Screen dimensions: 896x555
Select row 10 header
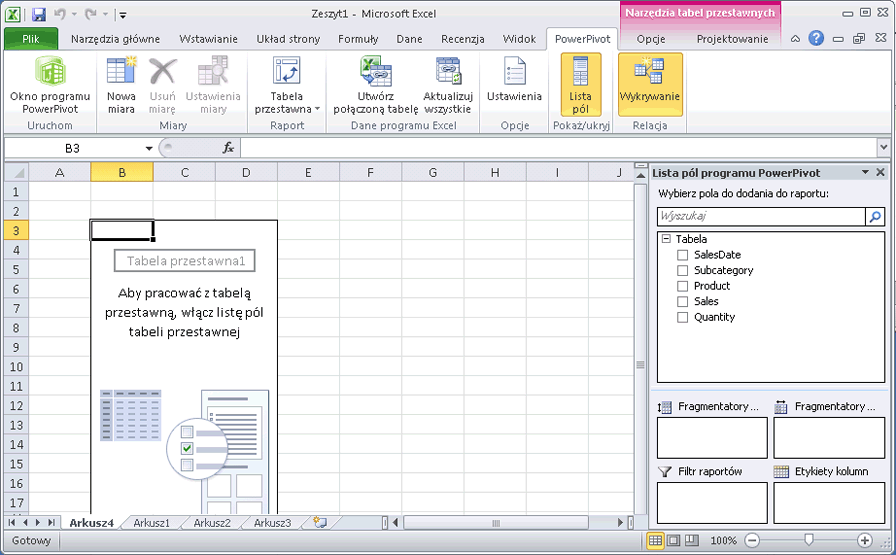click(x=16, y=366)
